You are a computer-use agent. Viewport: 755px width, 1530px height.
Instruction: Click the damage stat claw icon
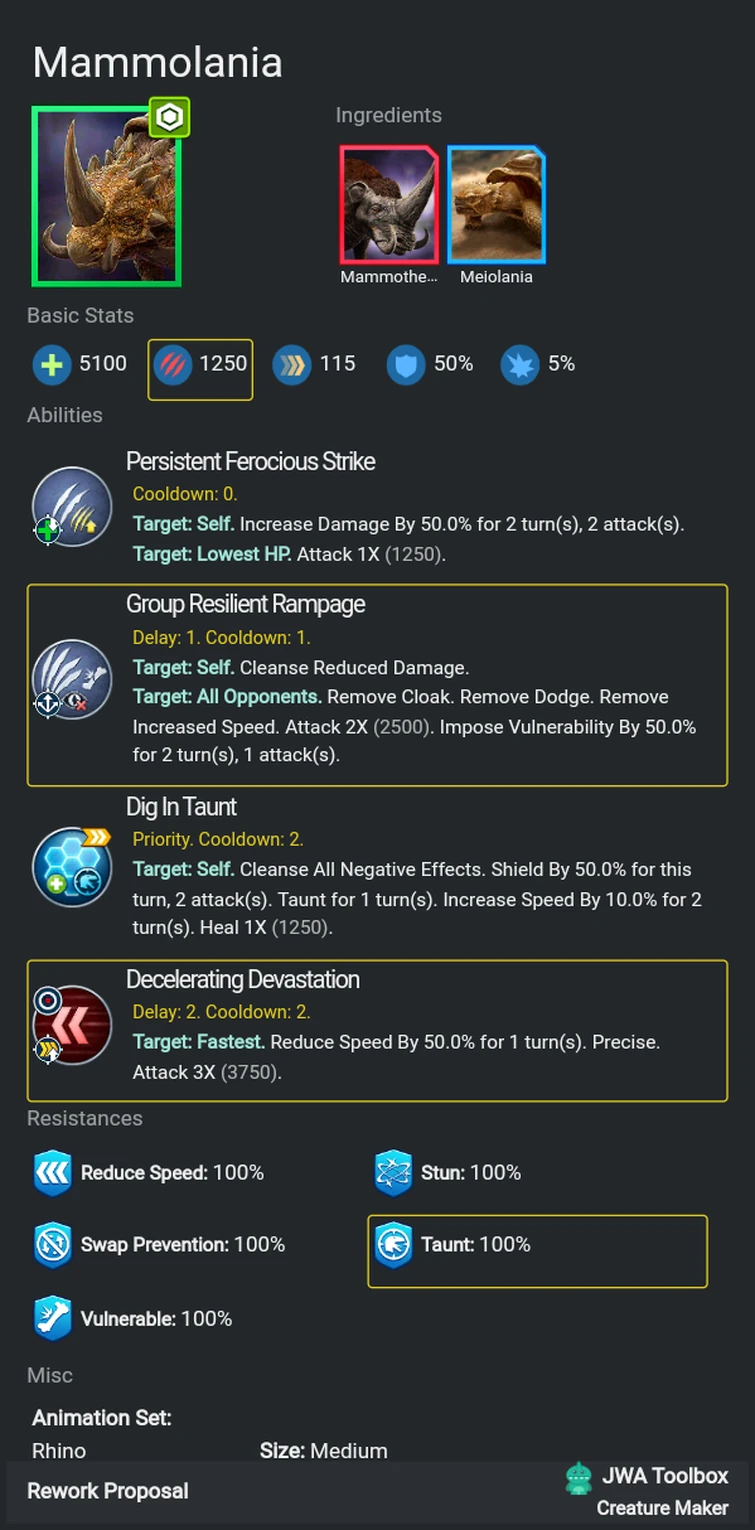173,365
